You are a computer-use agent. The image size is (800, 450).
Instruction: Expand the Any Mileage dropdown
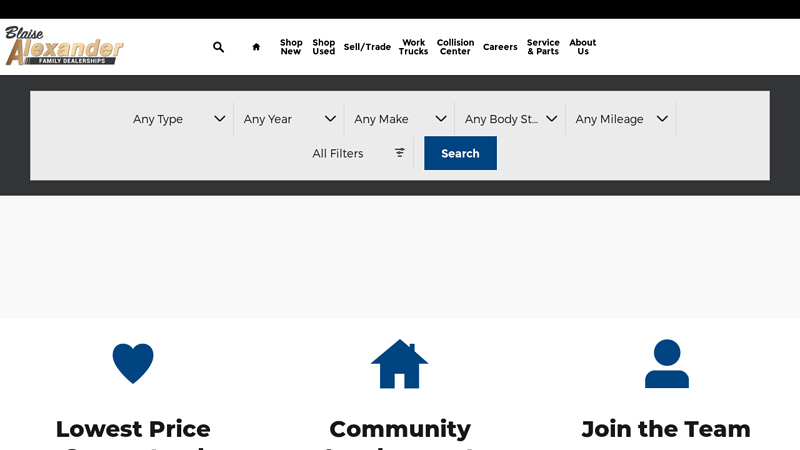621,119
